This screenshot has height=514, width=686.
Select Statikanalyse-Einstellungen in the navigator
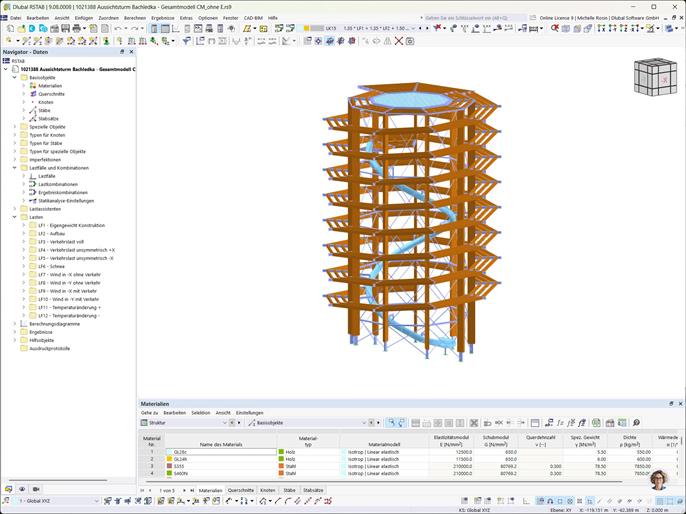66,201
